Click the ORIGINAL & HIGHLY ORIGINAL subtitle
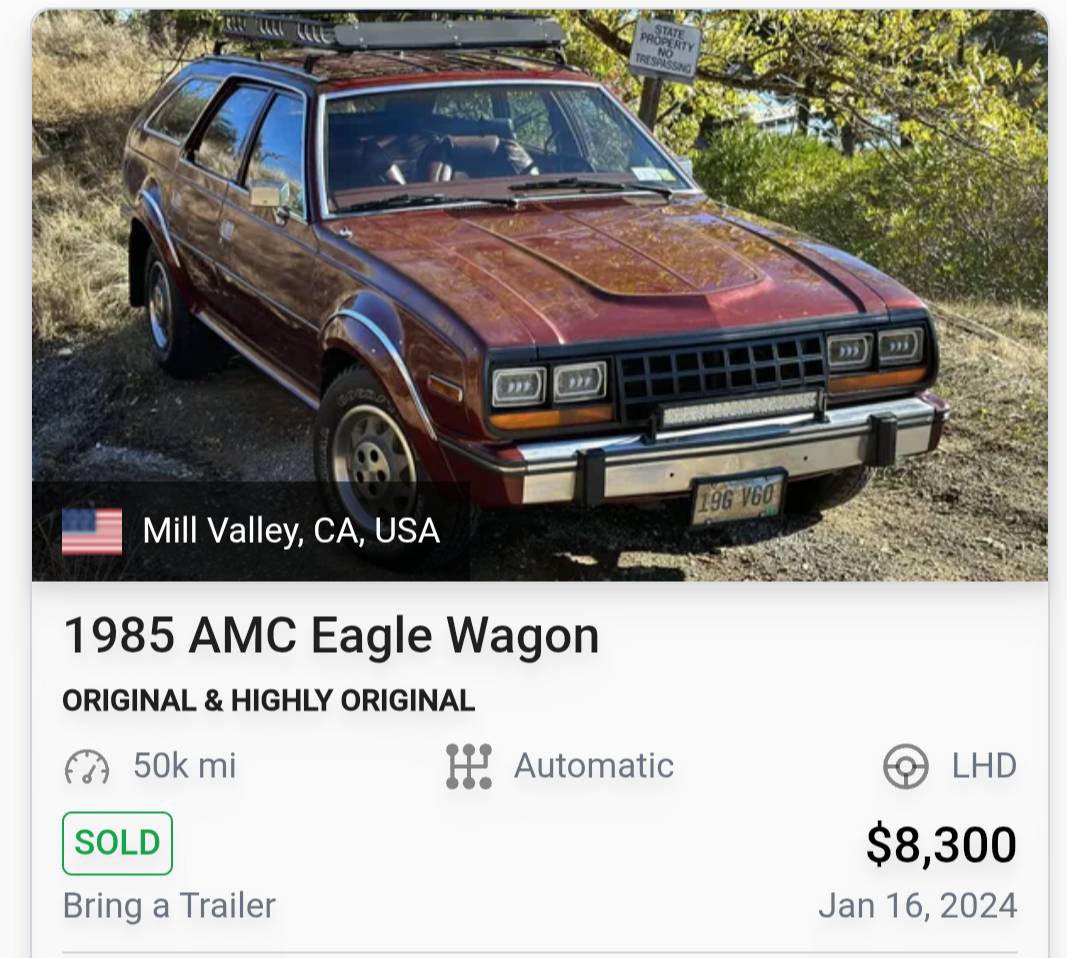1067x958 pixels. [269, 701]
